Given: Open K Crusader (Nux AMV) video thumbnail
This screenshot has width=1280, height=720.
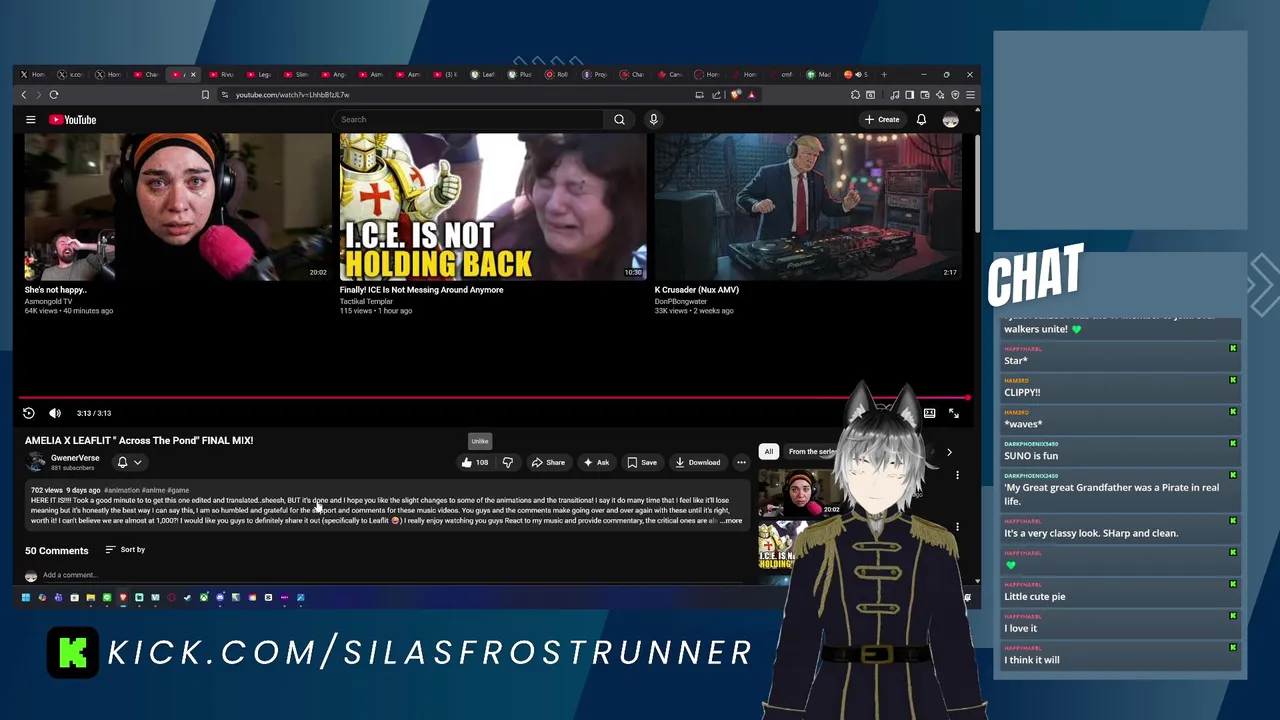Looking at the screenshot, I should 808,207.
